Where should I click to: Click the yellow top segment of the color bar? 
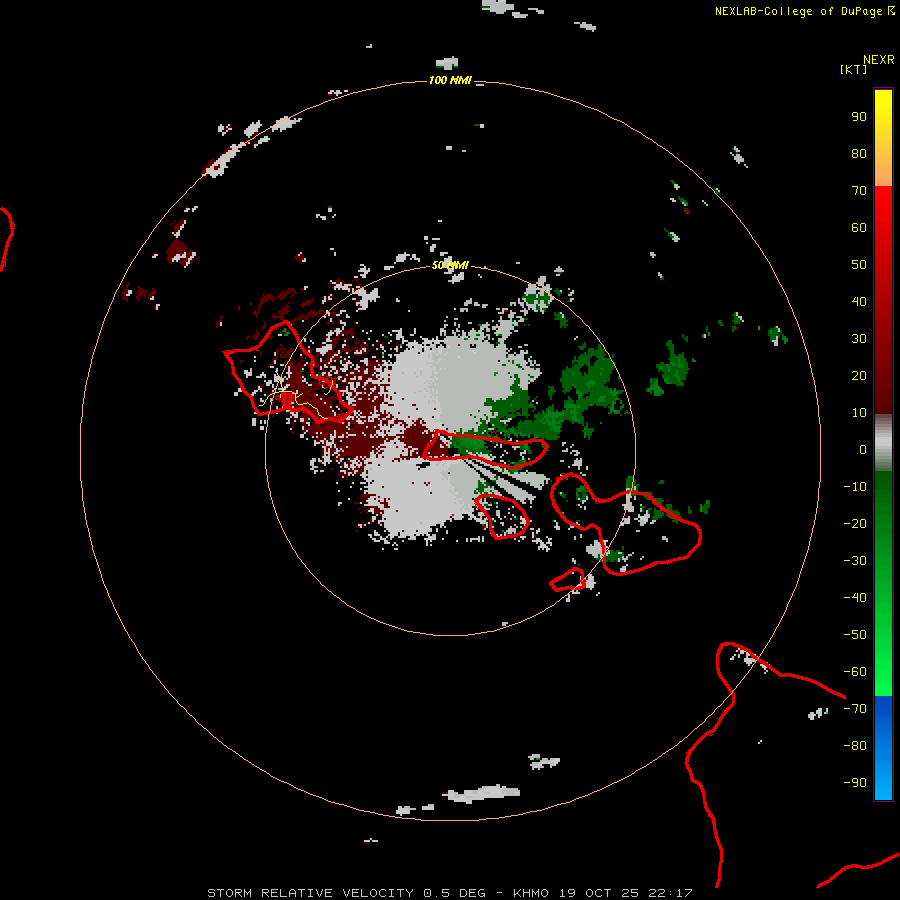pyautogui.click(x=883, y=138)
